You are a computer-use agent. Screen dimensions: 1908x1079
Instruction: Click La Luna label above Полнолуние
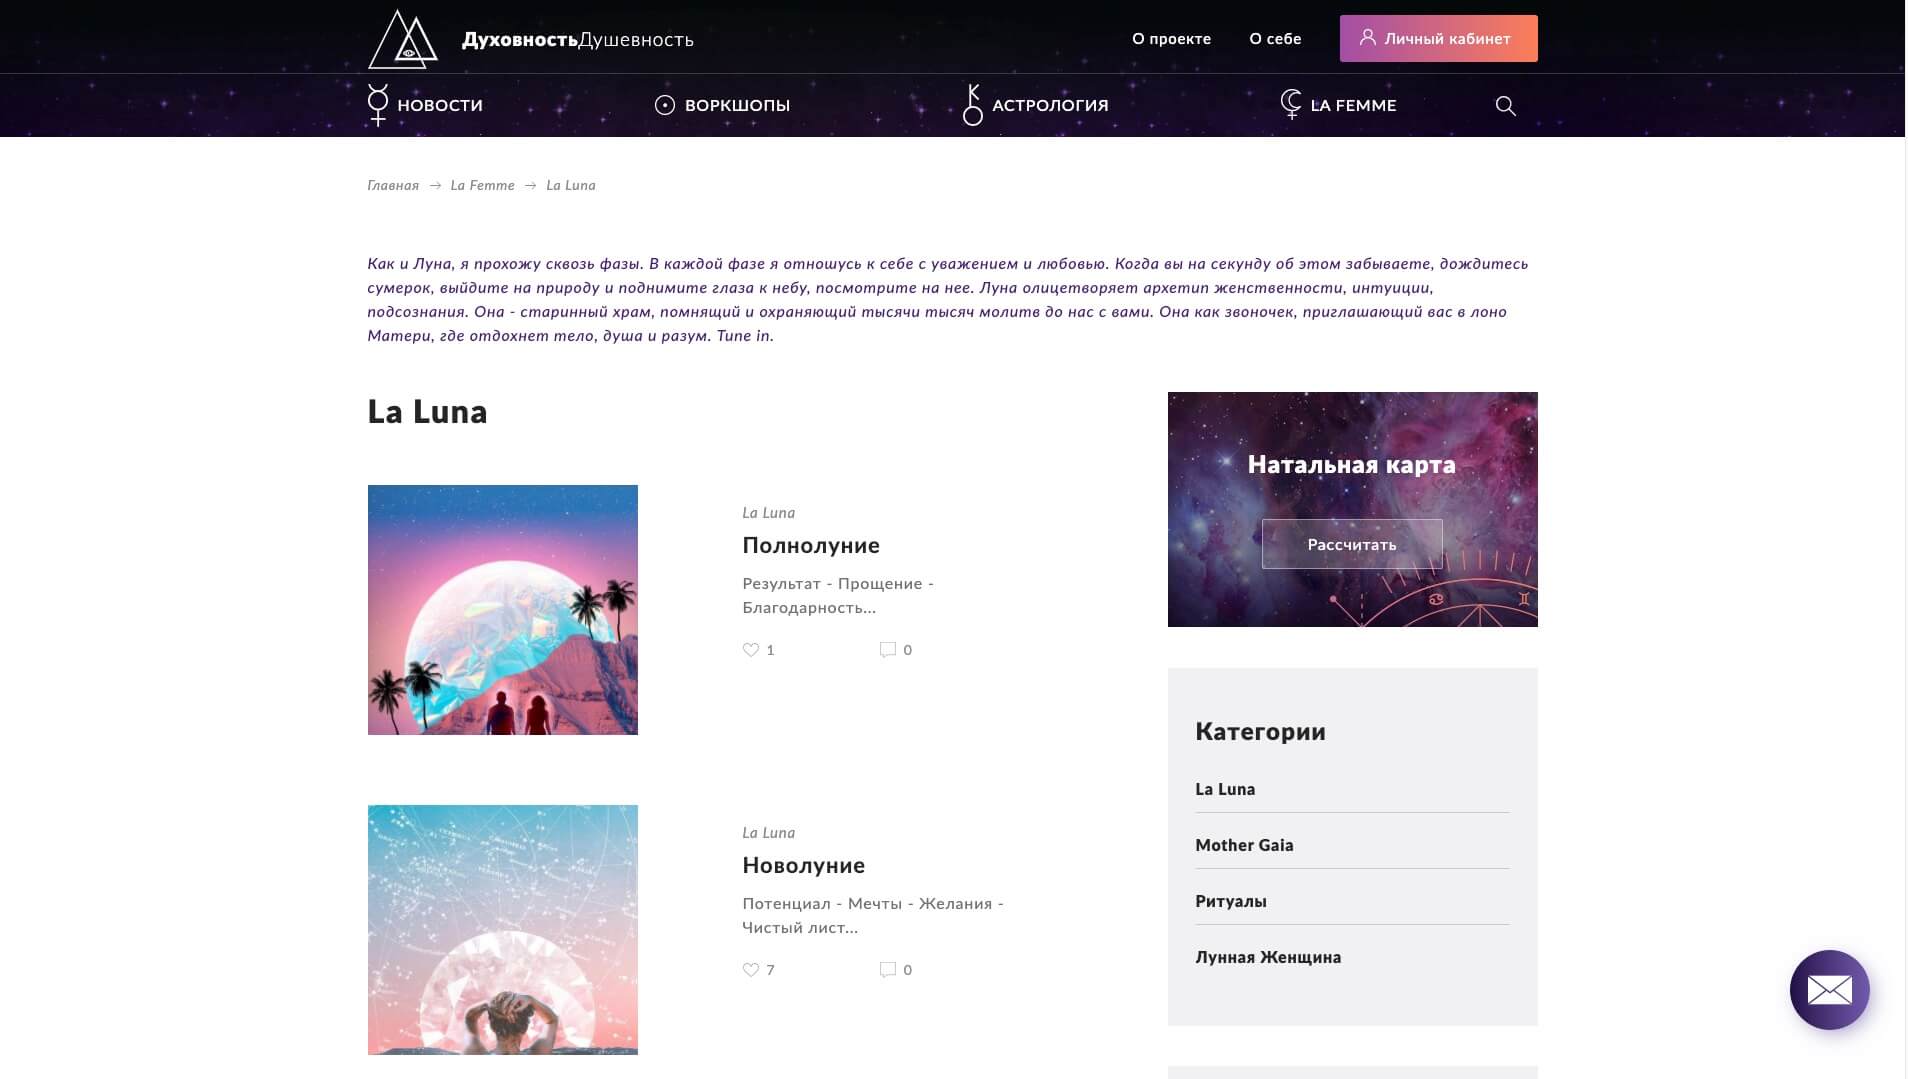click(768, 513)
